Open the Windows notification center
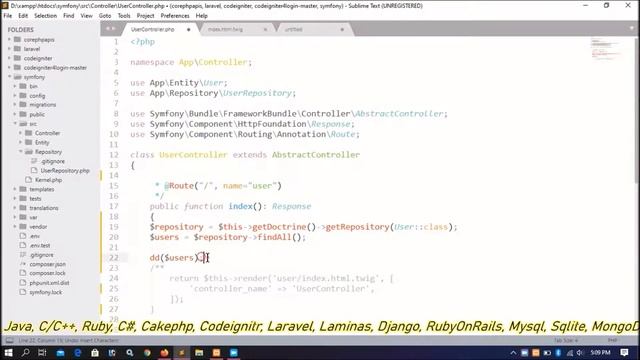The height and width of the screenshot is (360, 640). pyautogui.click(x=624, y=353)
